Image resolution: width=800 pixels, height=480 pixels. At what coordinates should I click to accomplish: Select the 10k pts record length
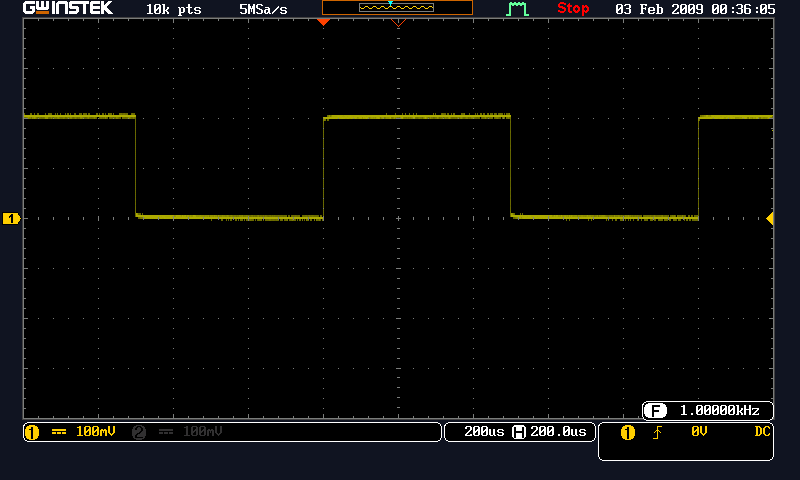[173, 9]
